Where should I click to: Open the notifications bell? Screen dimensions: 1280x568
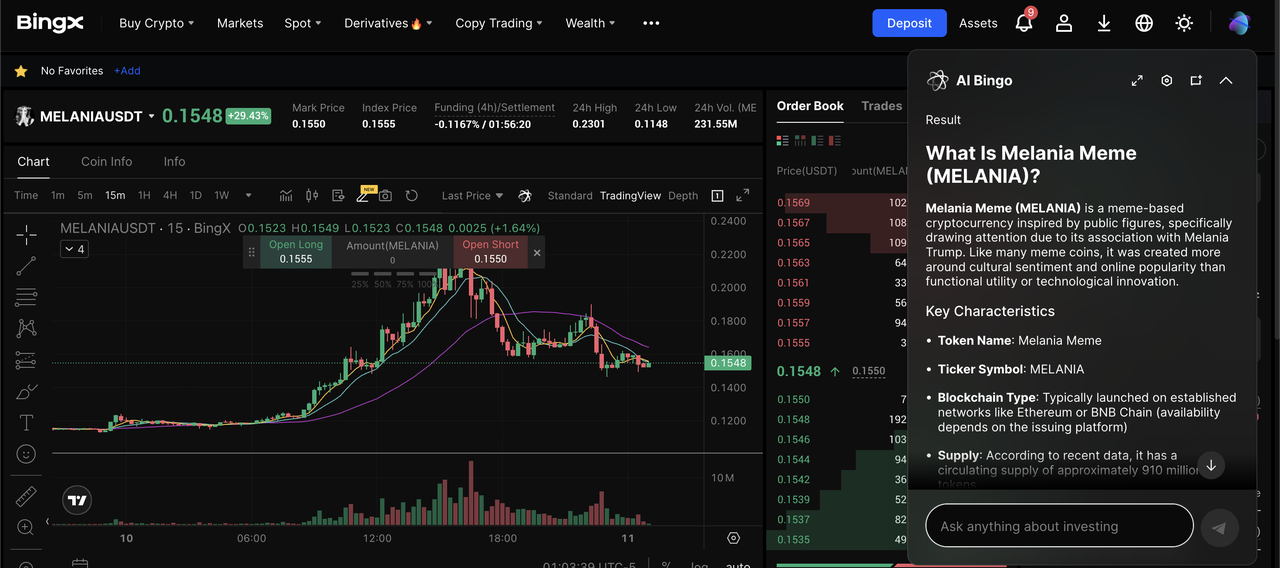pos(1023,23)
